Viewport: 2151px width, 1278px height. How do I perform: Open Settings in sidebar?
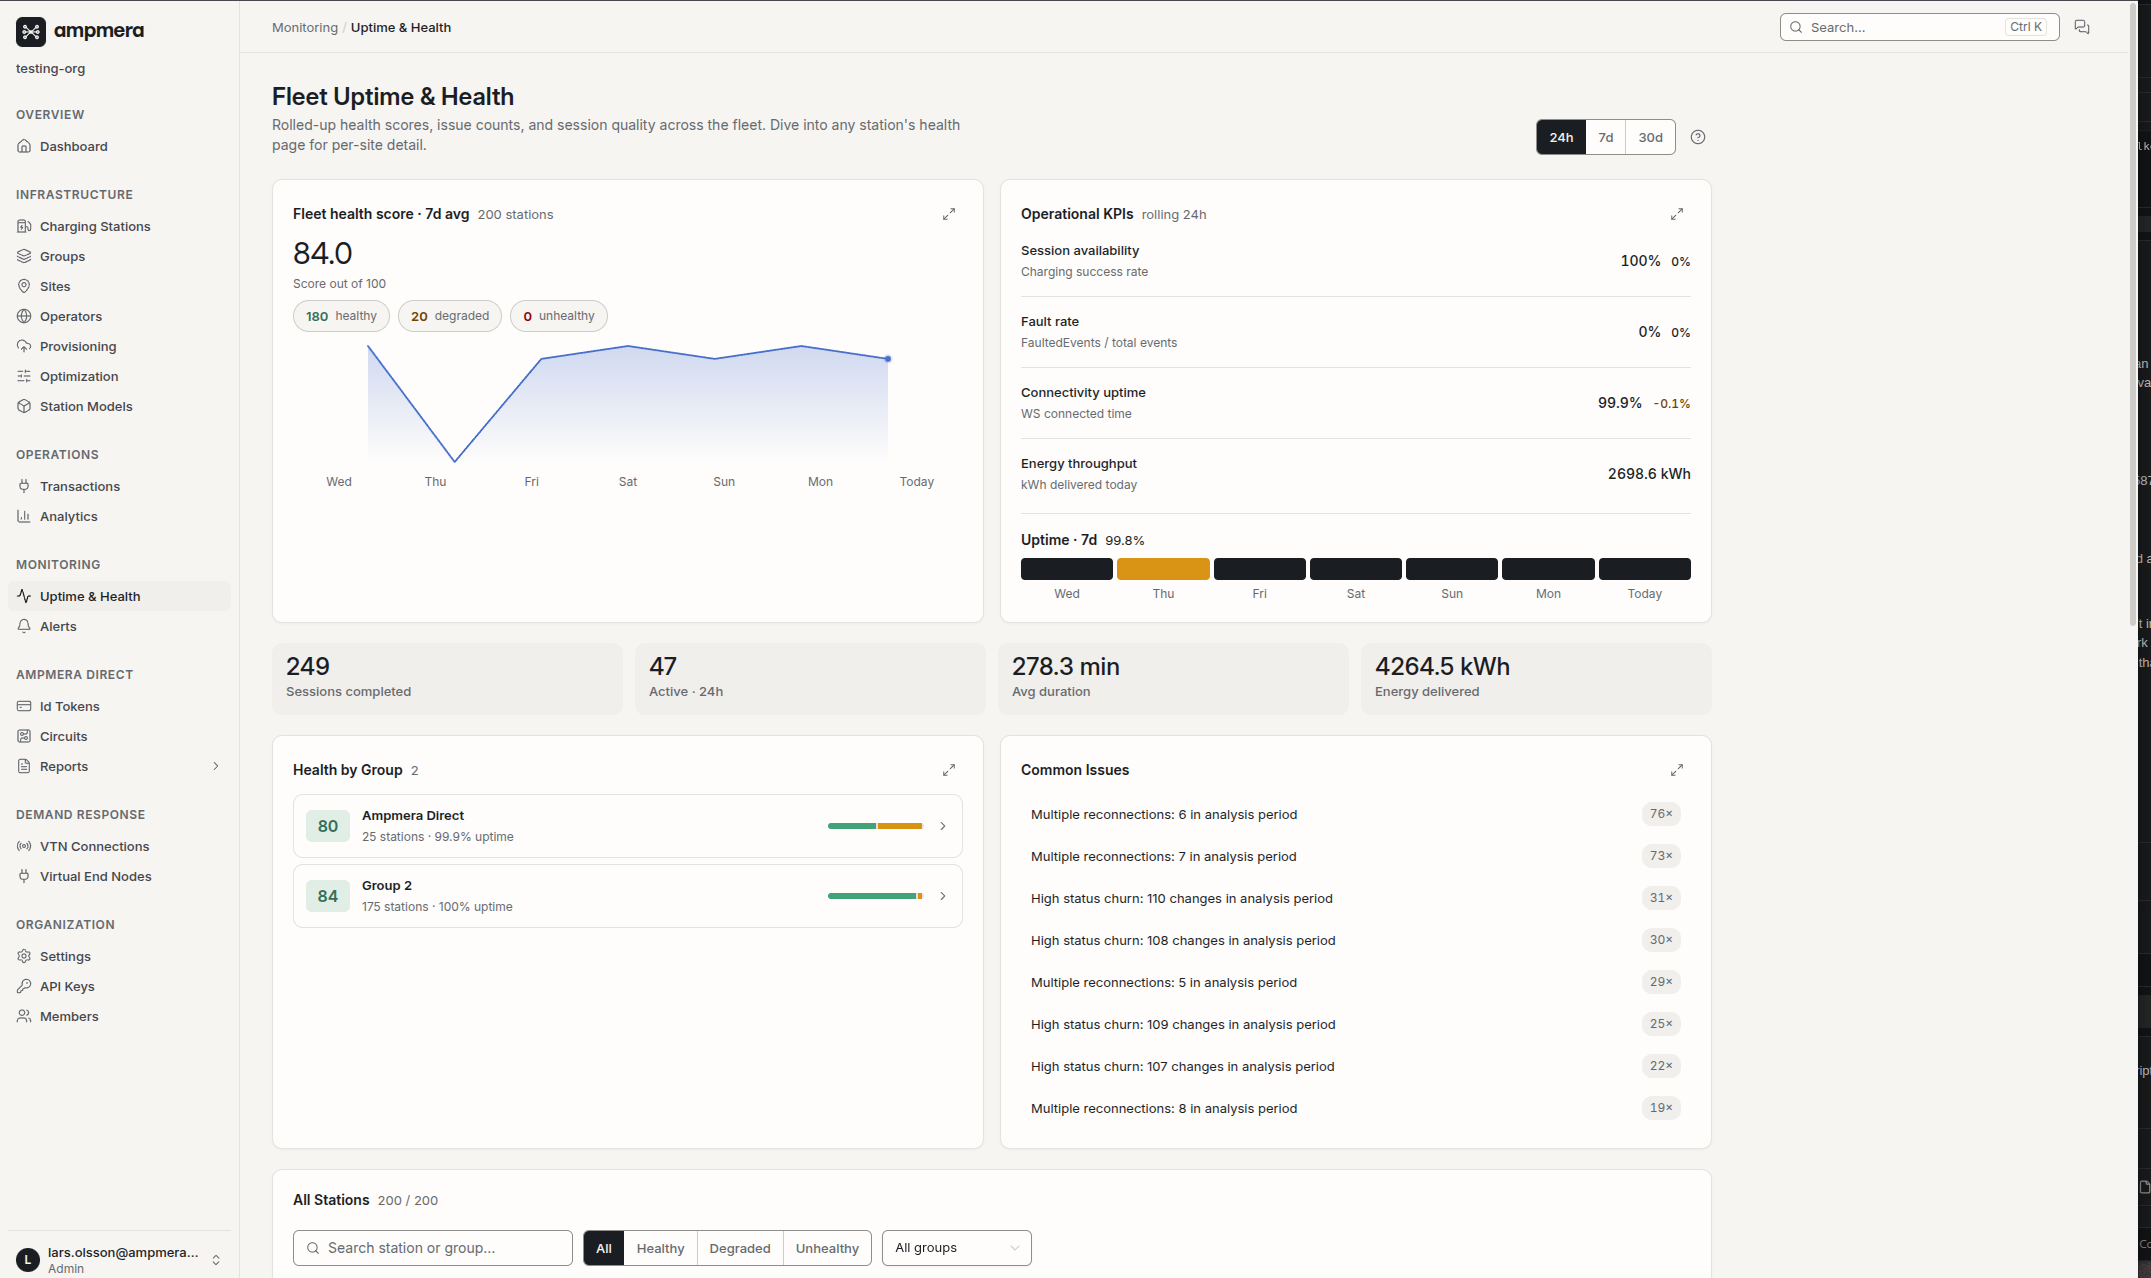tap(119, 956)
